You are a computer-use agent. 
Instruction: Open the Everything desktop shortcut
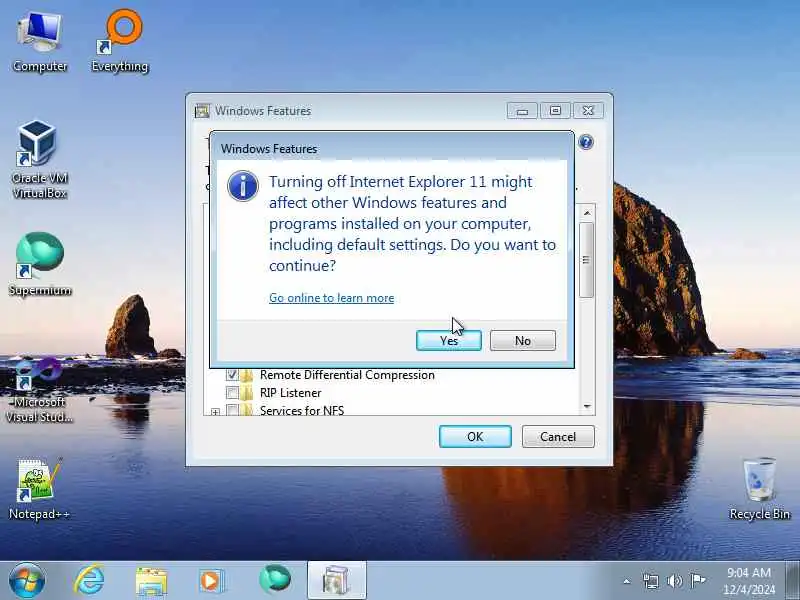tap(120, 43)
